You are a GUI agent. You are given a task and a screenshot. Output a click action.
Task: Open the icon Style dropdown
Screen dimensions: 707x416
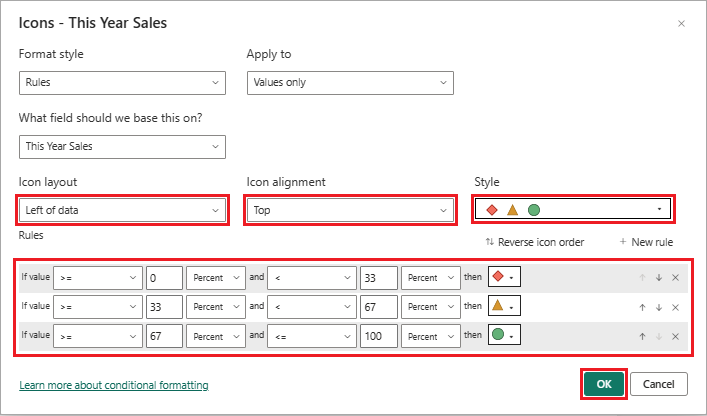click(574, 210)
